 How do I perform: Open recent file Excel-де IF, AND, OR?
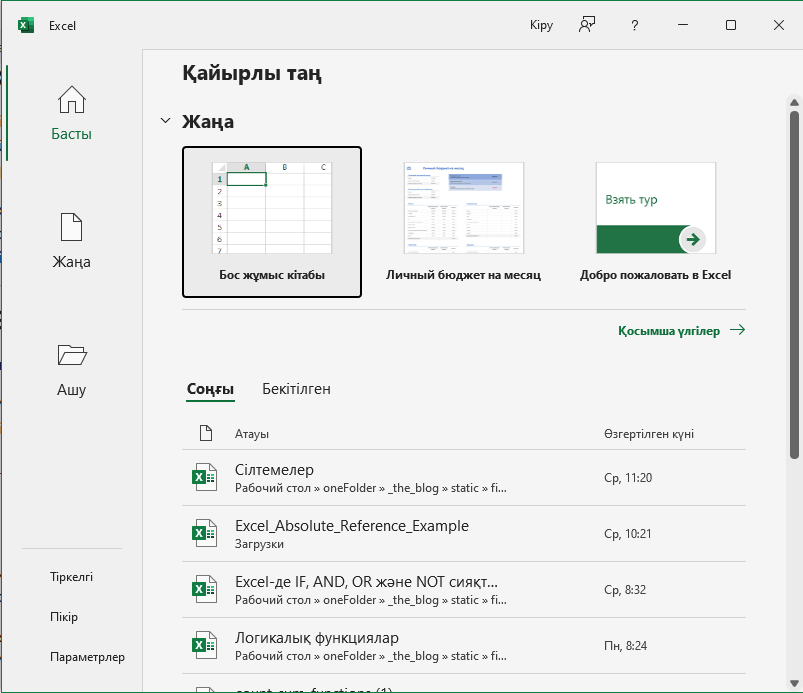point(464,590)
